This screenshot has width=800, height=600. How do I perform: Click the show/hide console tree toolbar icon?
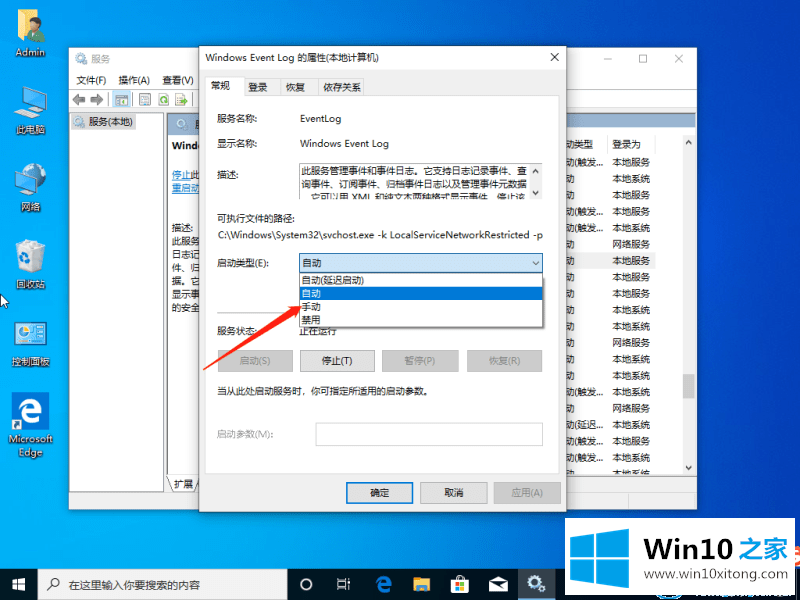click(121, 99)
